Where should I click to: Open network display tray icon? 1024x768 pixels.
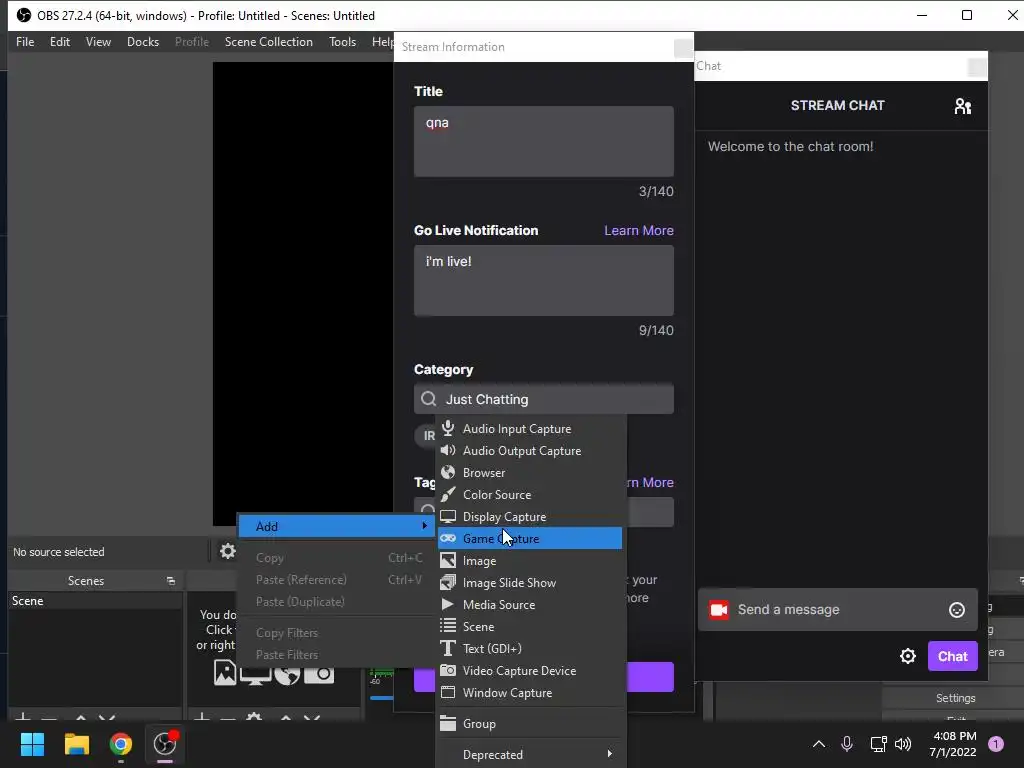[878, 744]
